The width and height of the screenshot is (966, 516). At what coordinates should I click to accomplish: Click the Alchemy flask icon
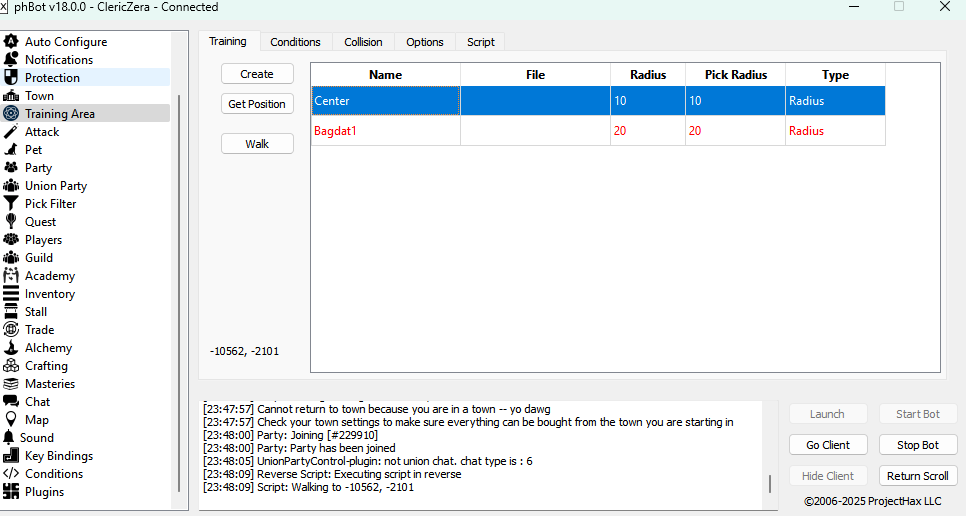coord(11,348)
